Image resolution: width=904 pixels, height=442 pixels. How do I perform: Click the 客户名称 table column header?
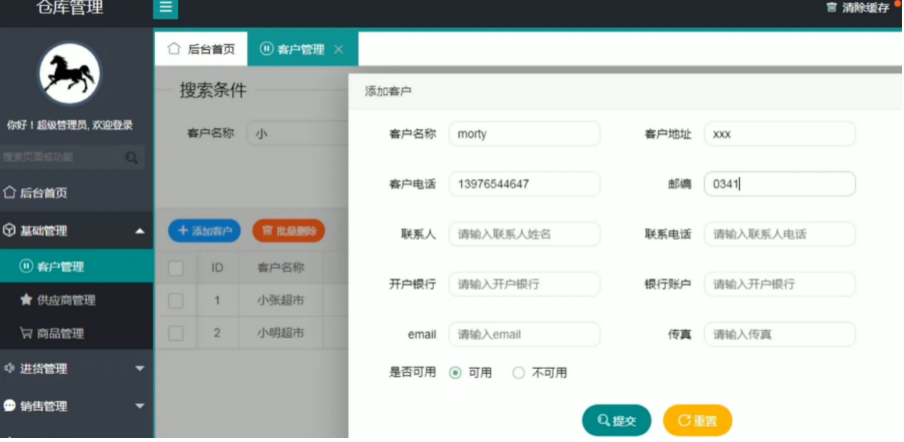[x=281, y=267]
